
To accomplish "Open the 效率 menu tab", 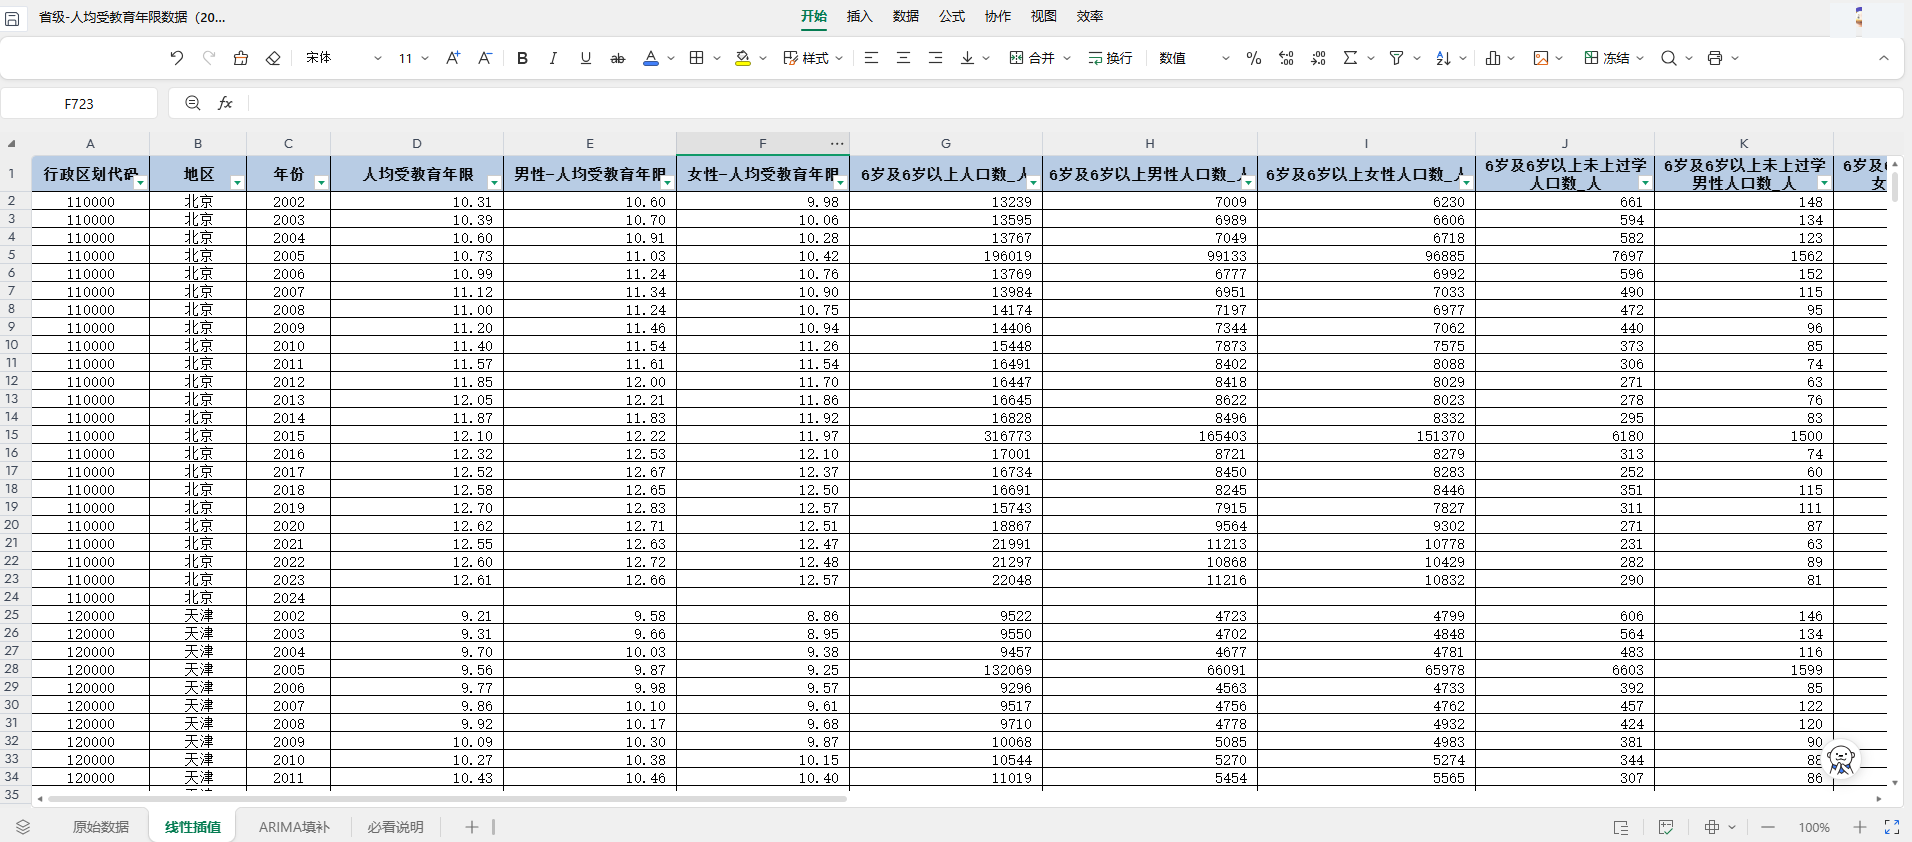I will tap(1090, 16).
